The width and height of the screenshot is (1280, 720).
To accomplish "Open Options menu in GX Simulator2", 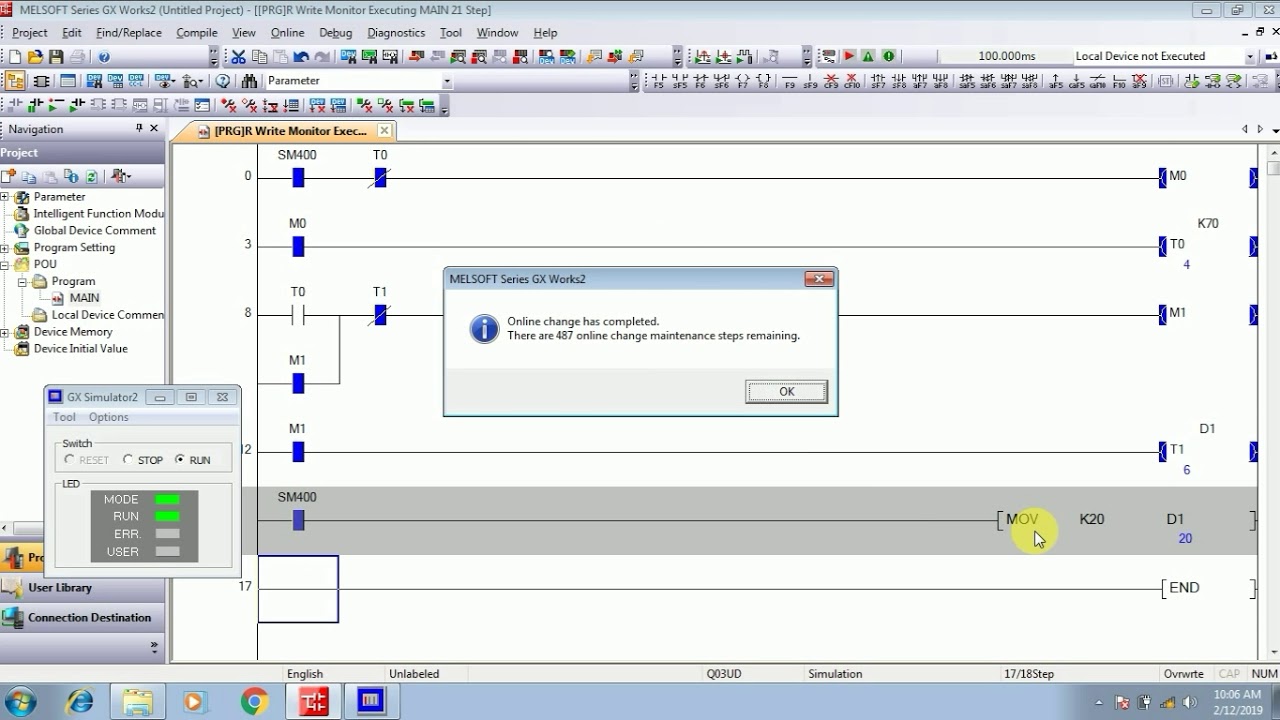I will tap(108, 417).
